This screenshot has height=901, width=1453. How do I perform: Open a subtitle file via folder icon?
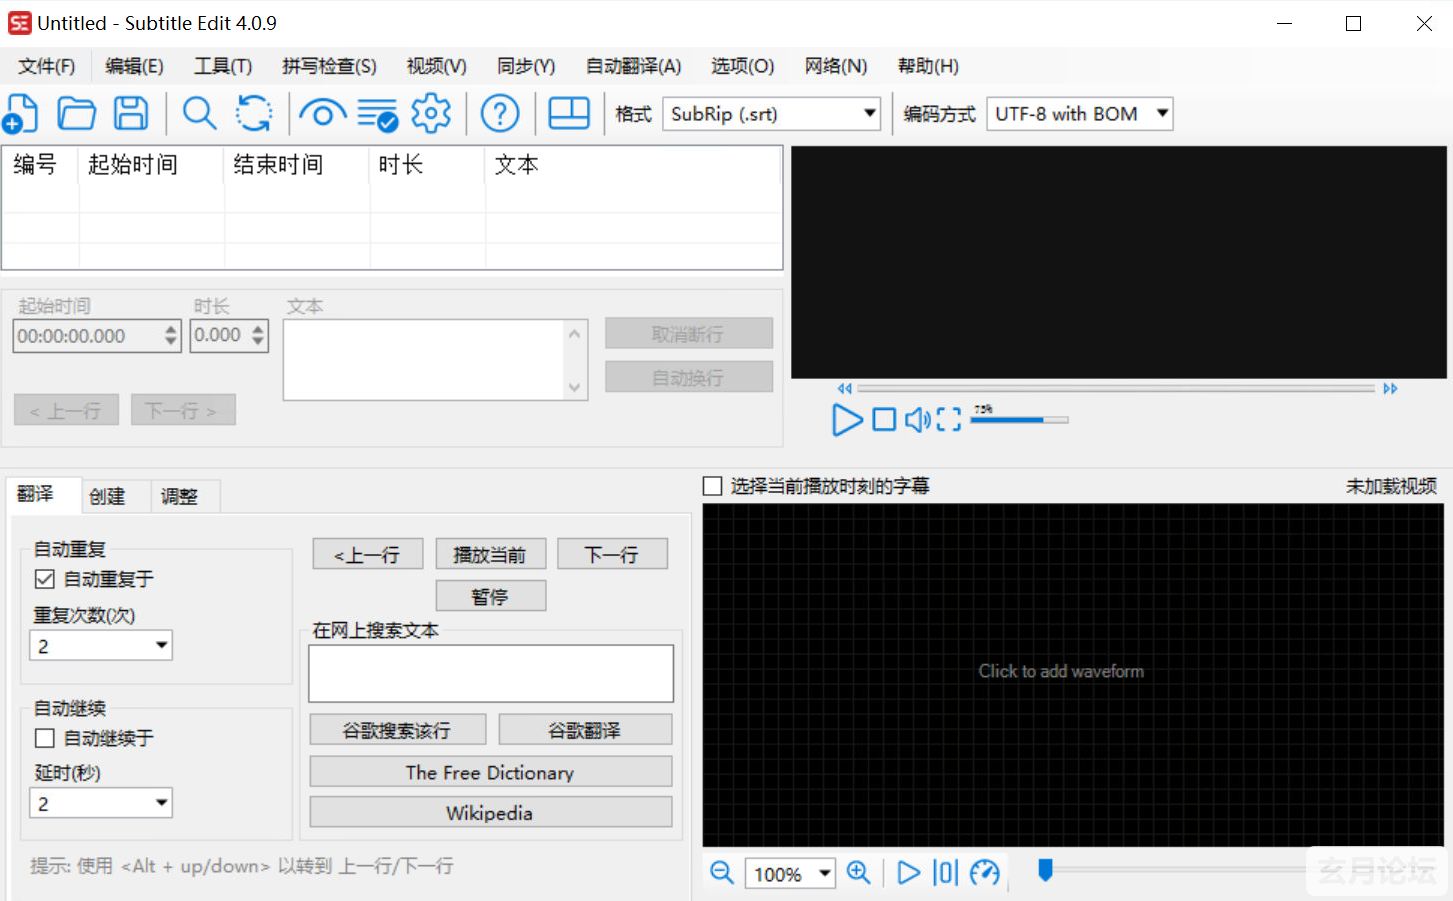point(76,113)
